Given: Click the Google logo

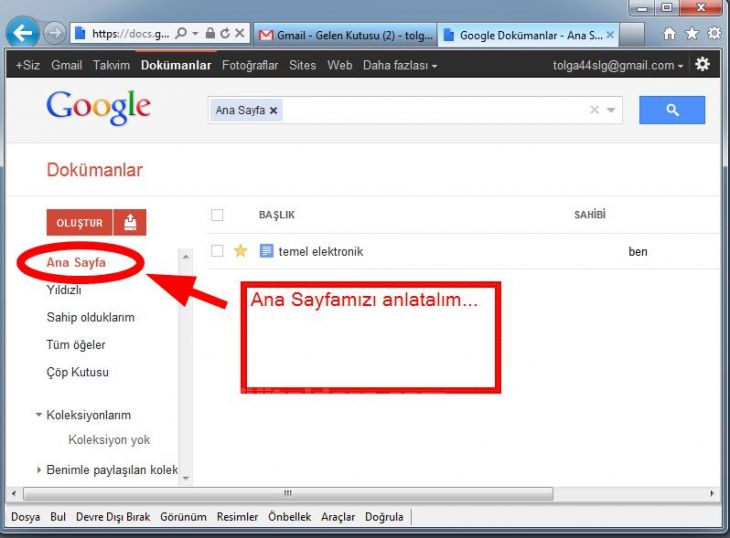Looking at the screenshot, I should click(x=98, y=107).
